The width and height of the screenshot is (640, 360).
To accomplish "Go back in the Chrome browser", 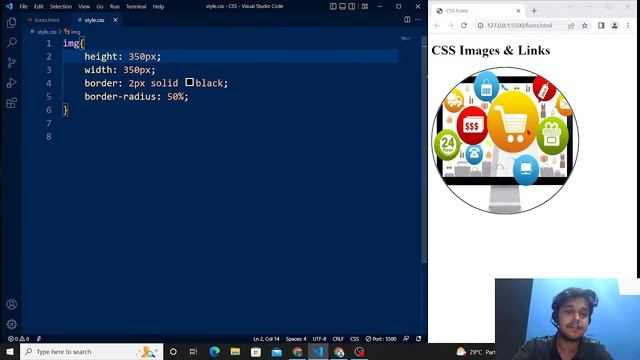I will 437,25.
